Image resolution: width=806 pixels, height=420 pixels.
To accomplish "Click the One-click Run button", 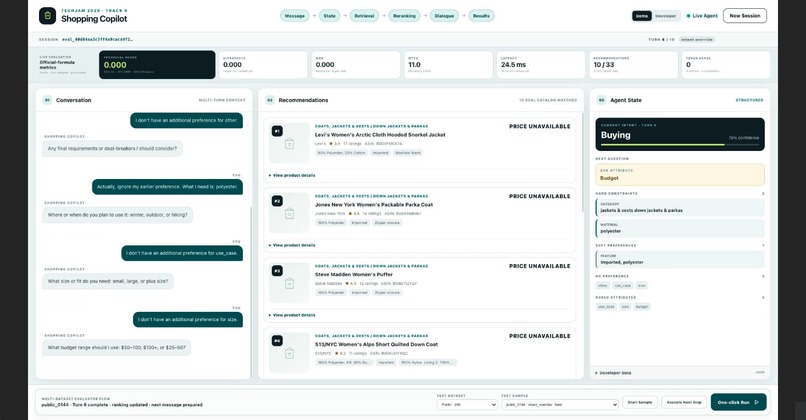I will click(739, 403).
